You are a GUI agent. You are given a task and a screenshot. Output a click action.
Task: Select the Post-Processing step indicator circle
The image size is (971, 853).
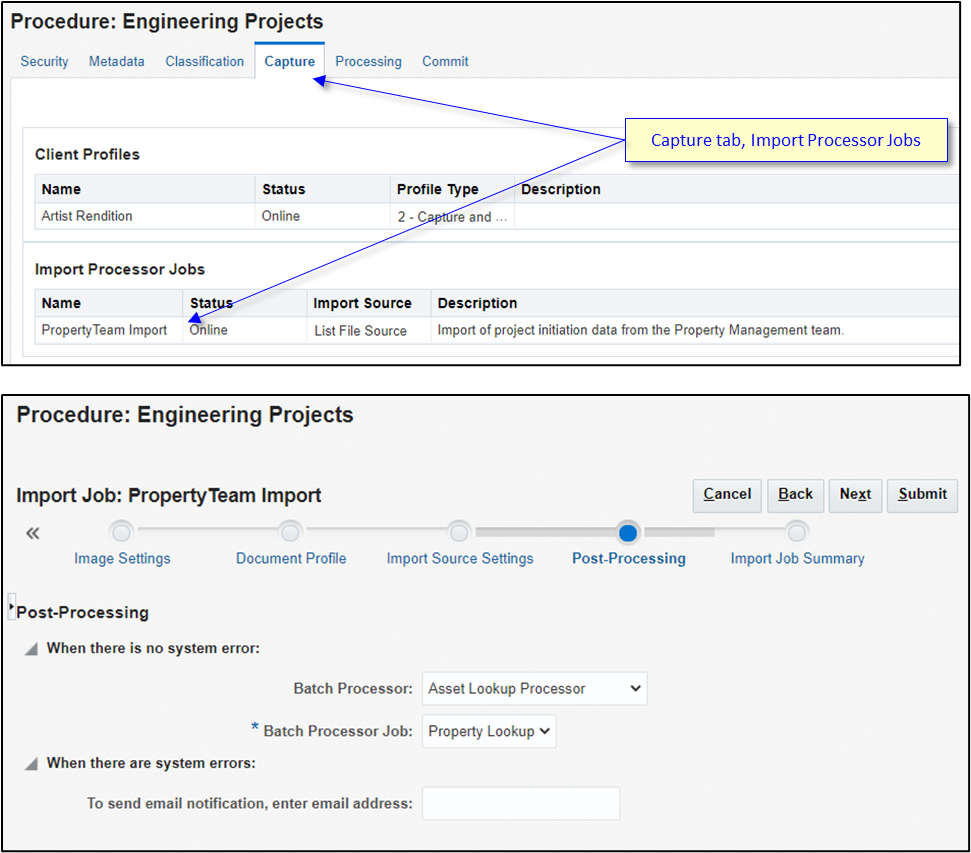[628, 531]
